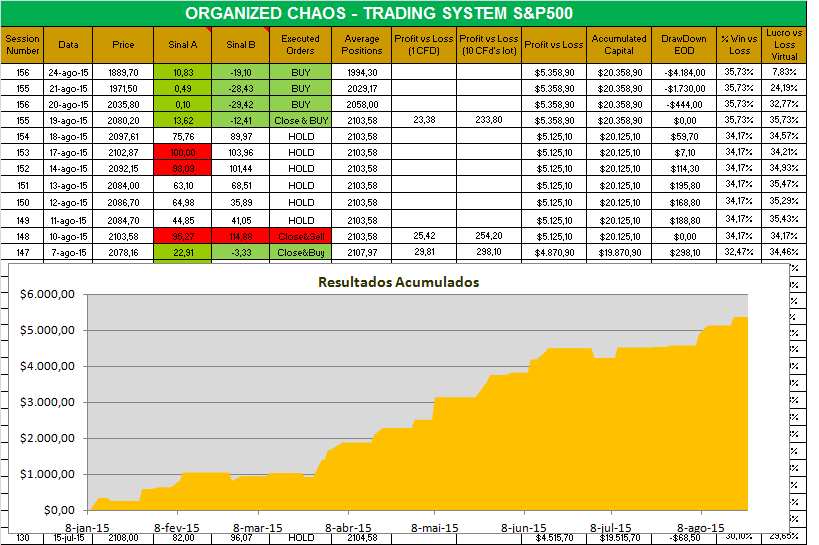
Task: Click the Average Positions header
Action: pos(361,45)
